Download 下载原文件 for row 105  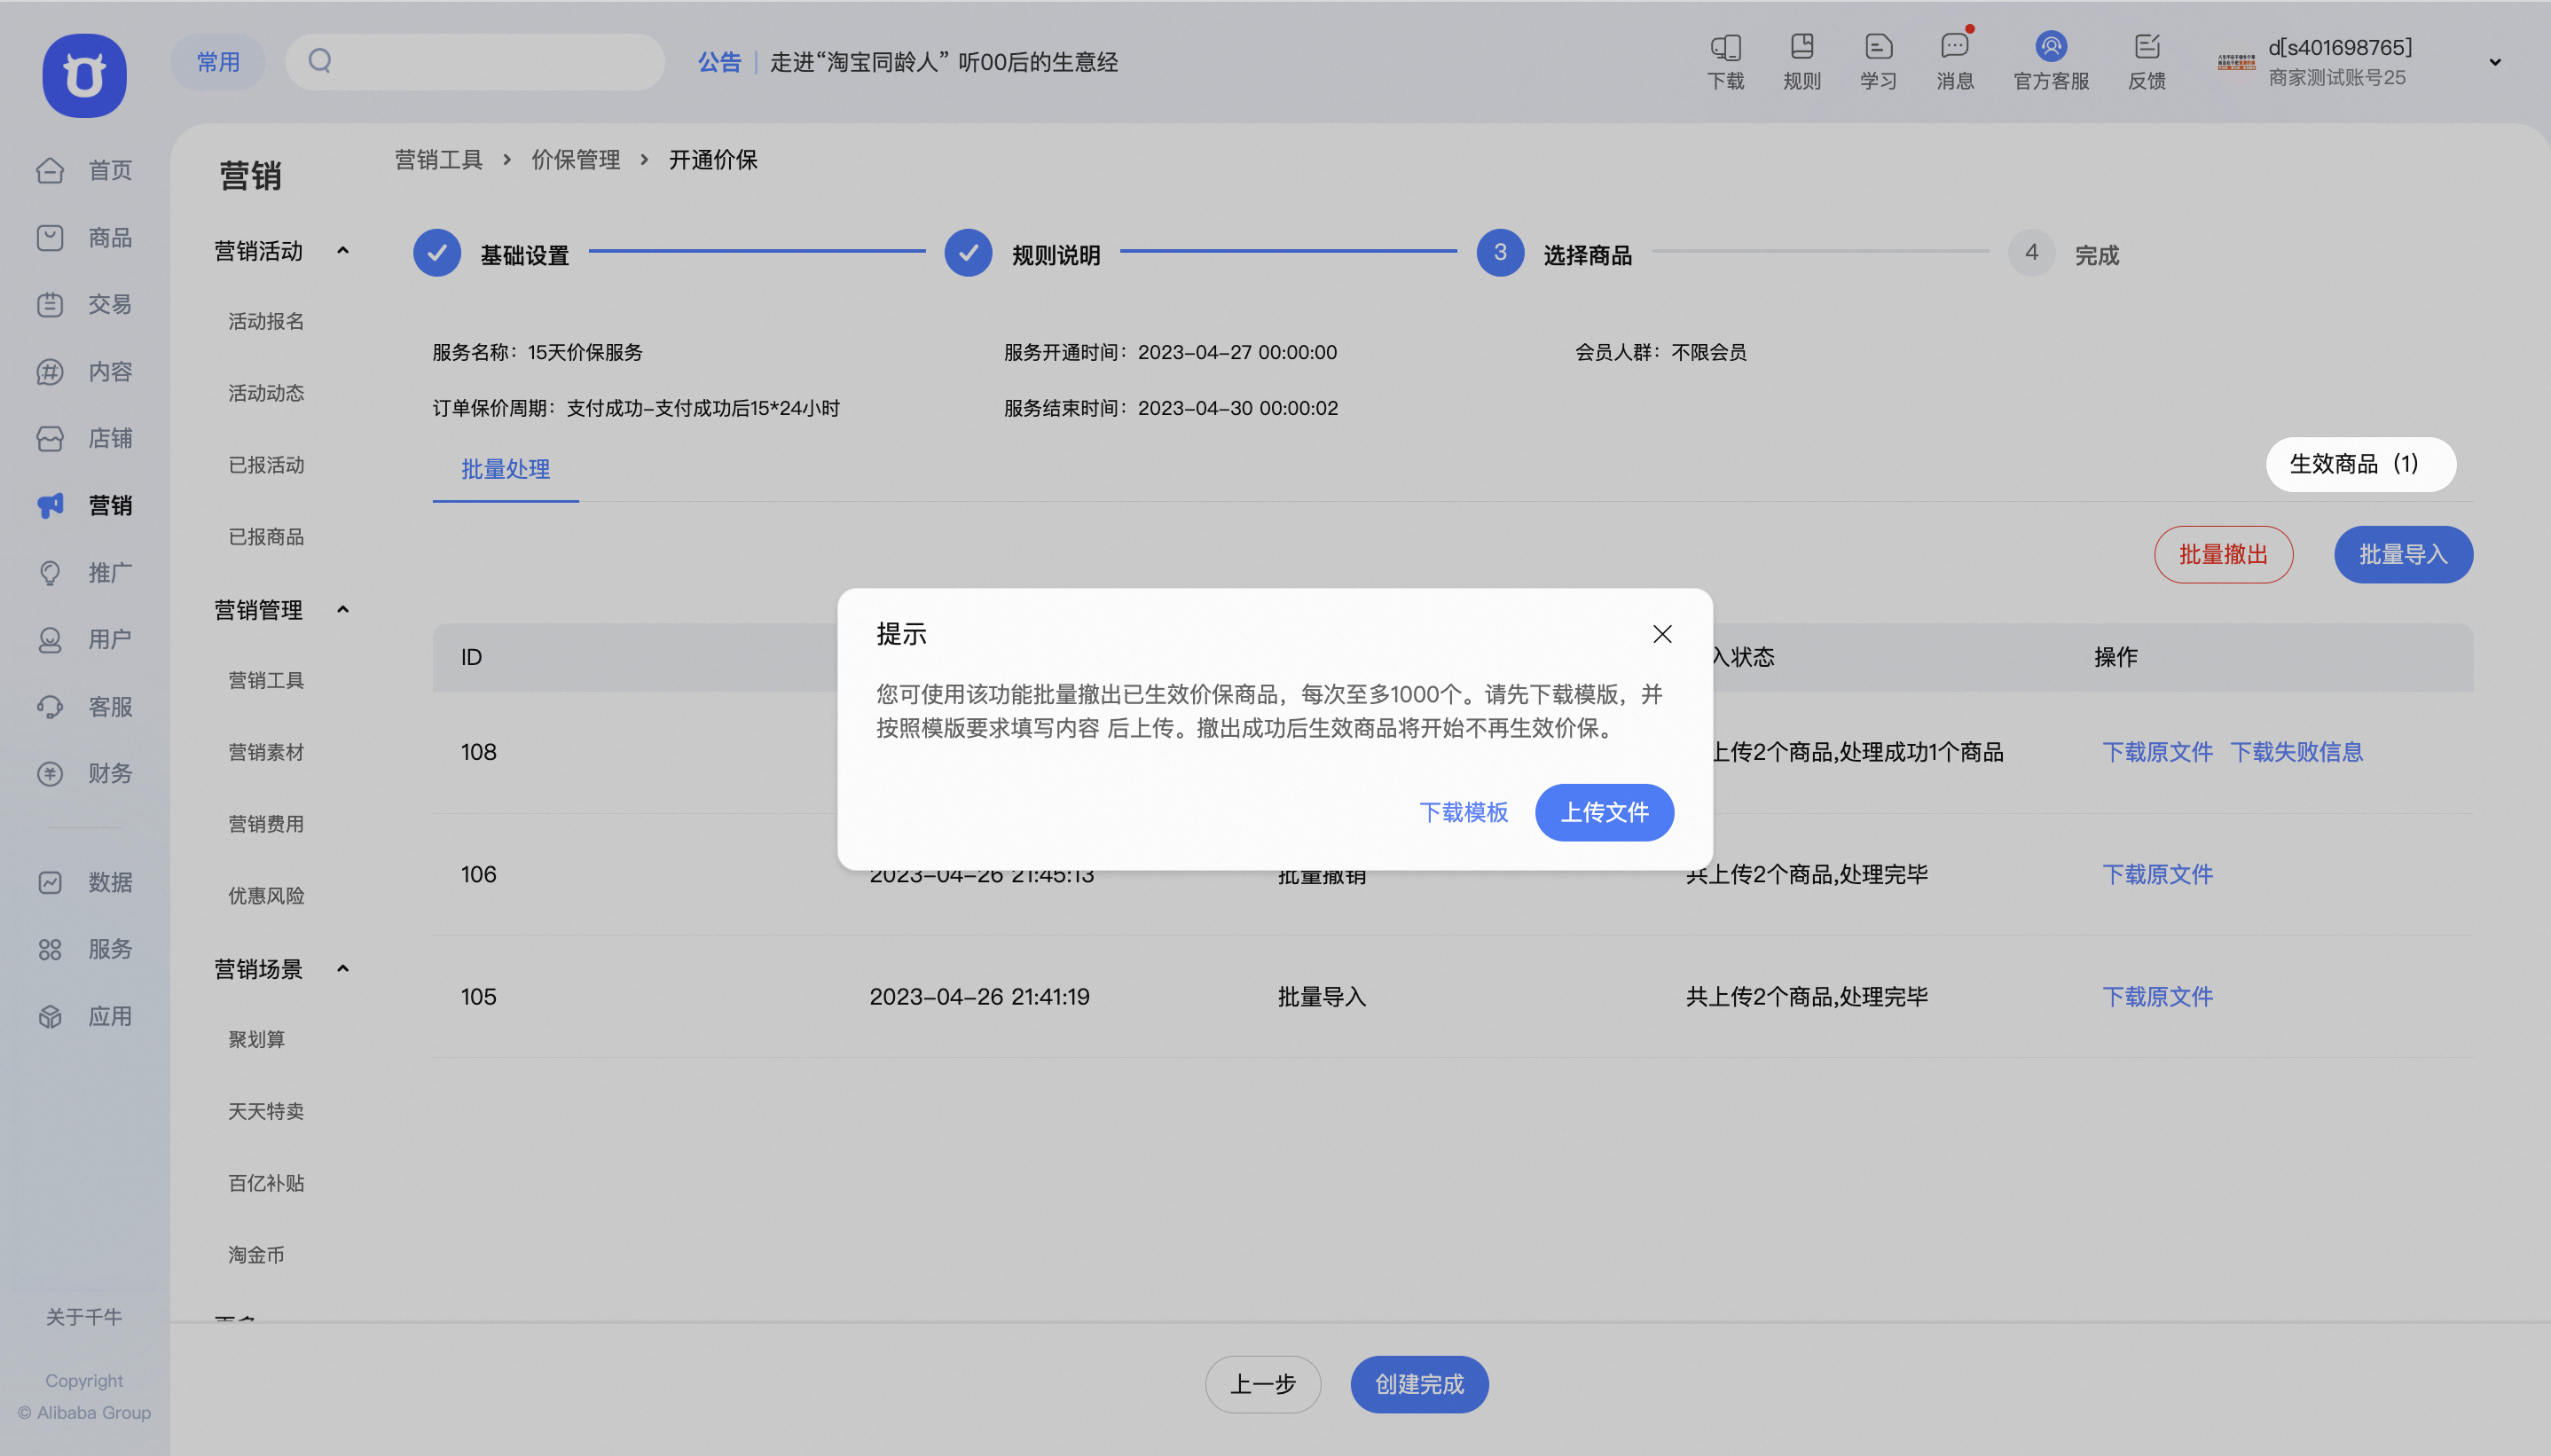[x=2157, y=996]
